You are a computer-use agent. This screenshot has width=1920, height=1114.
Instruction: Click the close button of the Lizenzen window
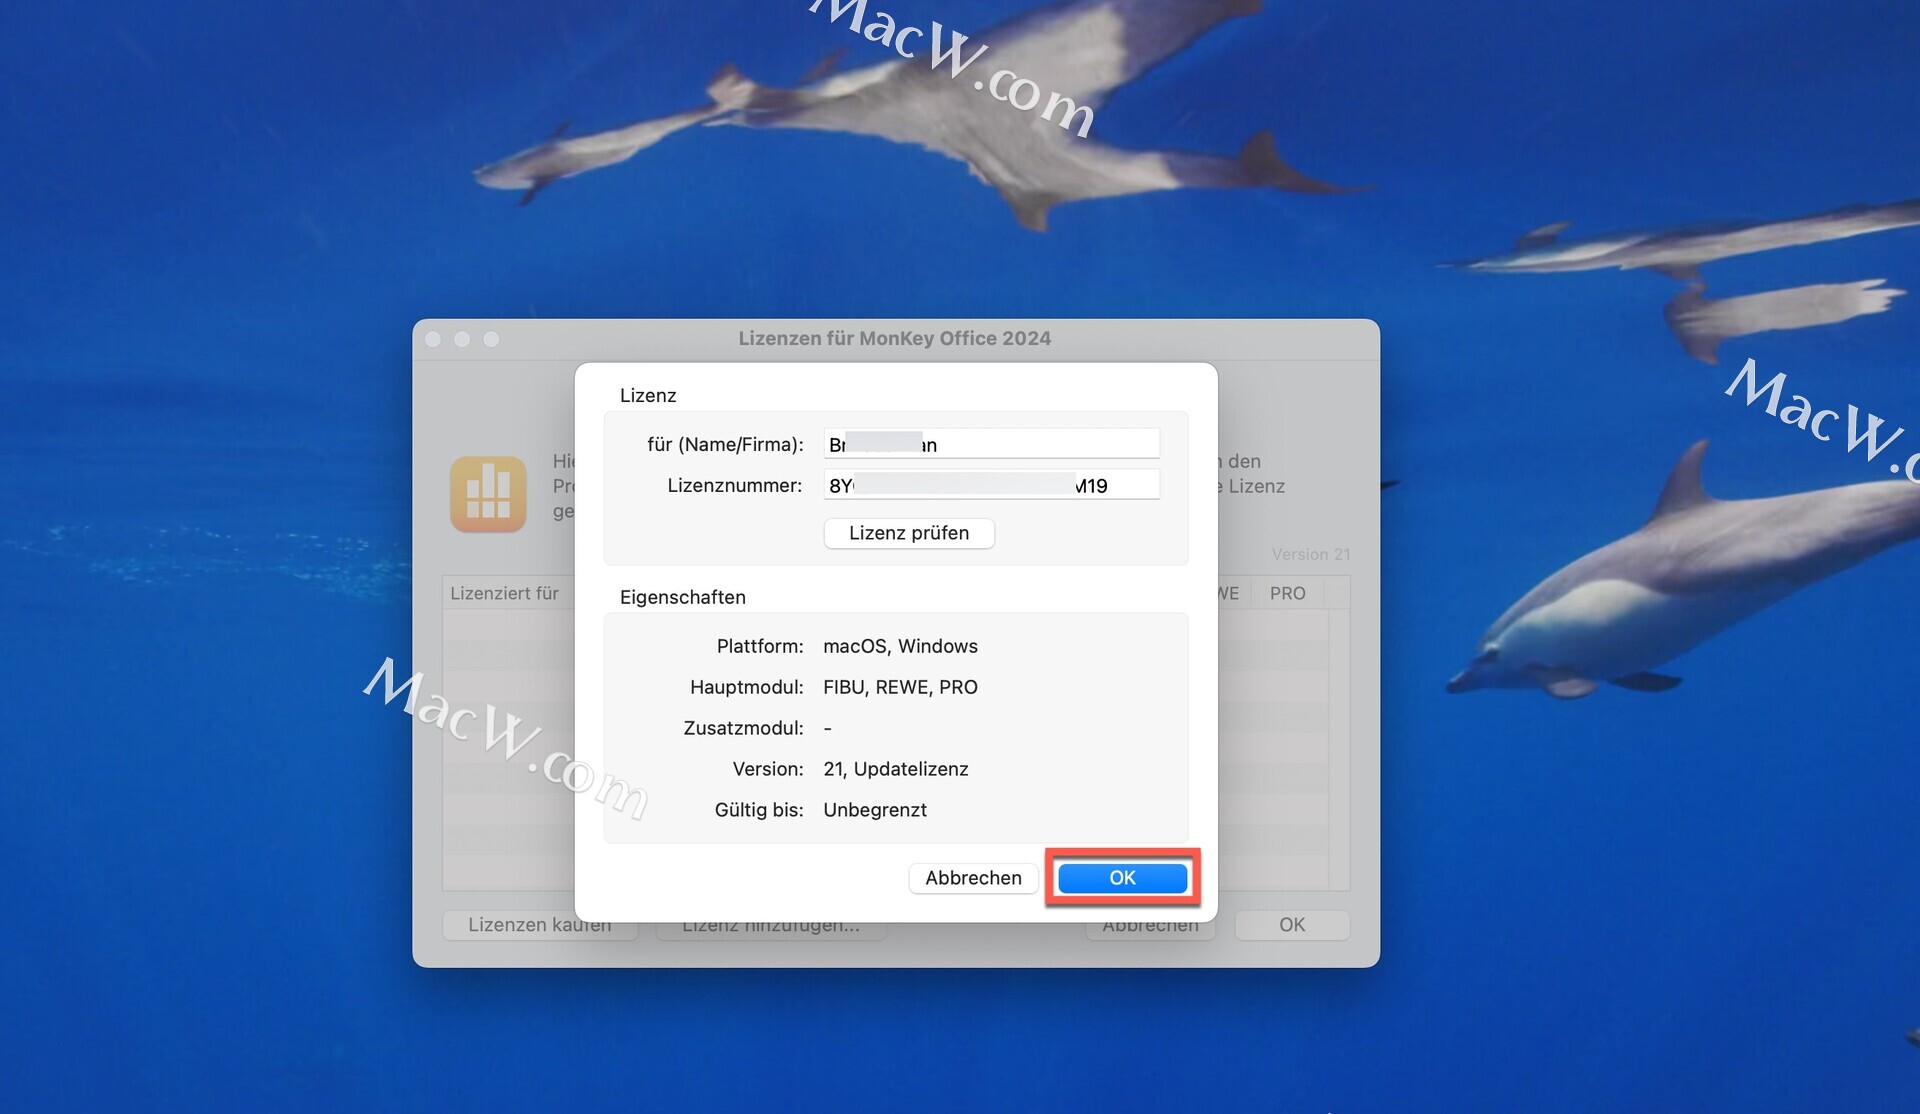(433, 339)
